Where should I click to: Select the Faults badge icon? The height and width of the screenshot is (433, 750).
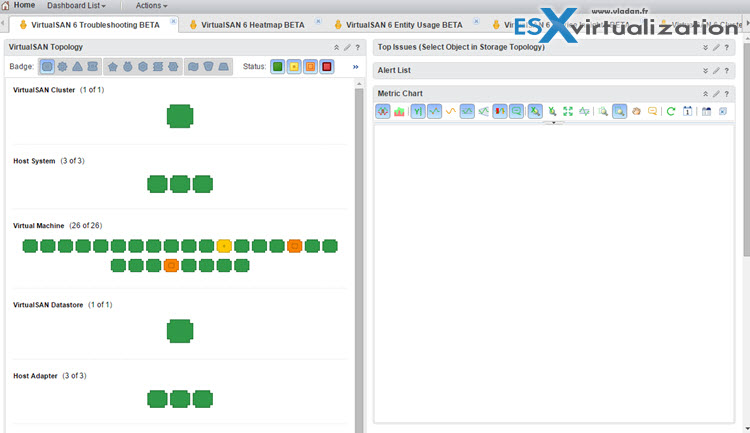pyautogui.click(x=93, y=67)
